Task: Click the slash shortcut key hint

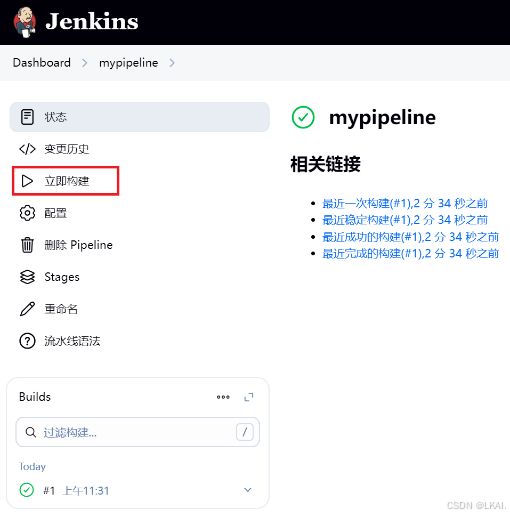Action: (x=245, y=432)
